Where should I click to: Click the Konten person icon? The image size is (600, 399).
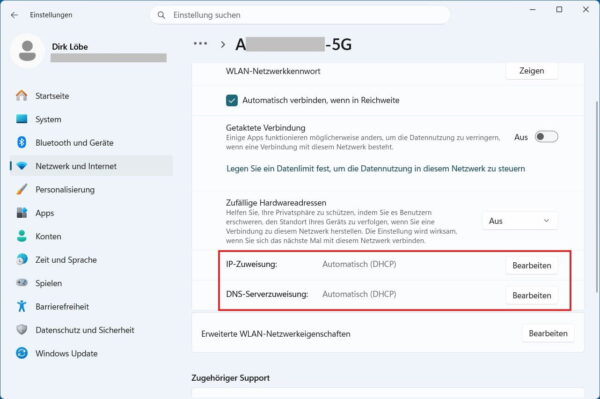tap(22, 236)
